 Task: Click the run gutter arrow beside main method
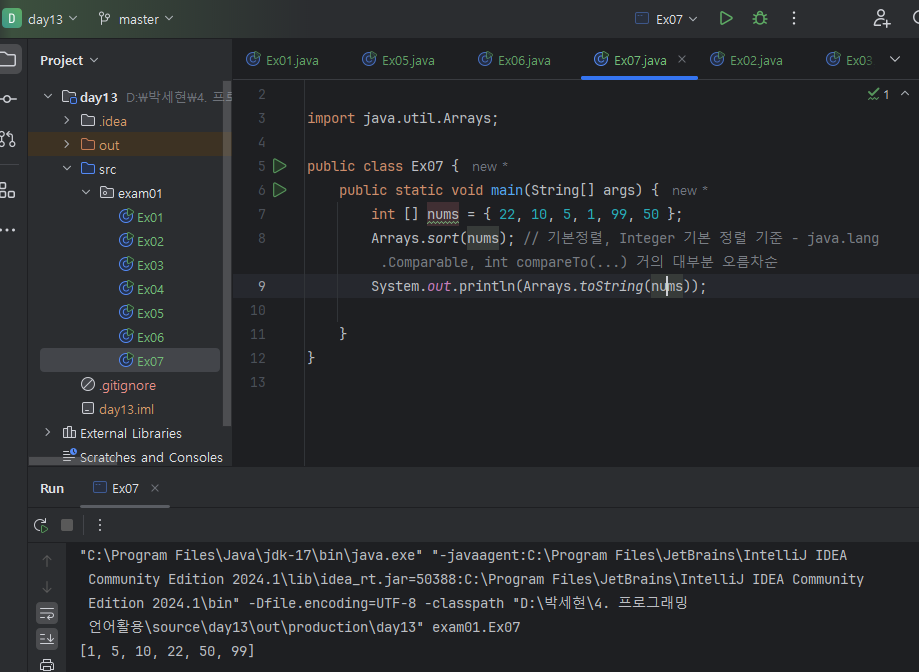pyautogui.click(x=280, y=190)
